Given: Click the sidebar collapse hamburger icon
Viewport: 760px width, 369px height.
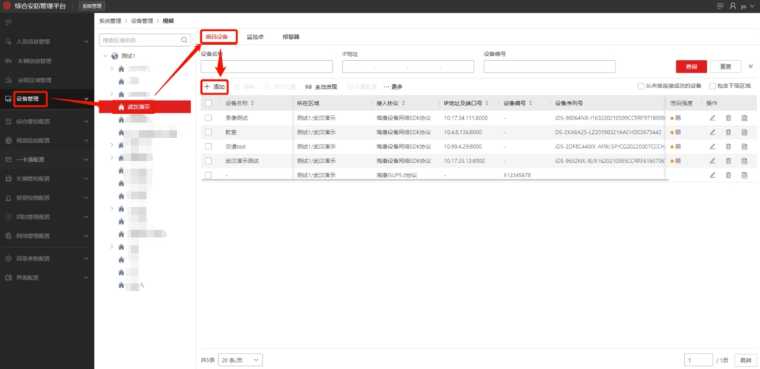Looking at the screenshot, I should pos(8,22).
